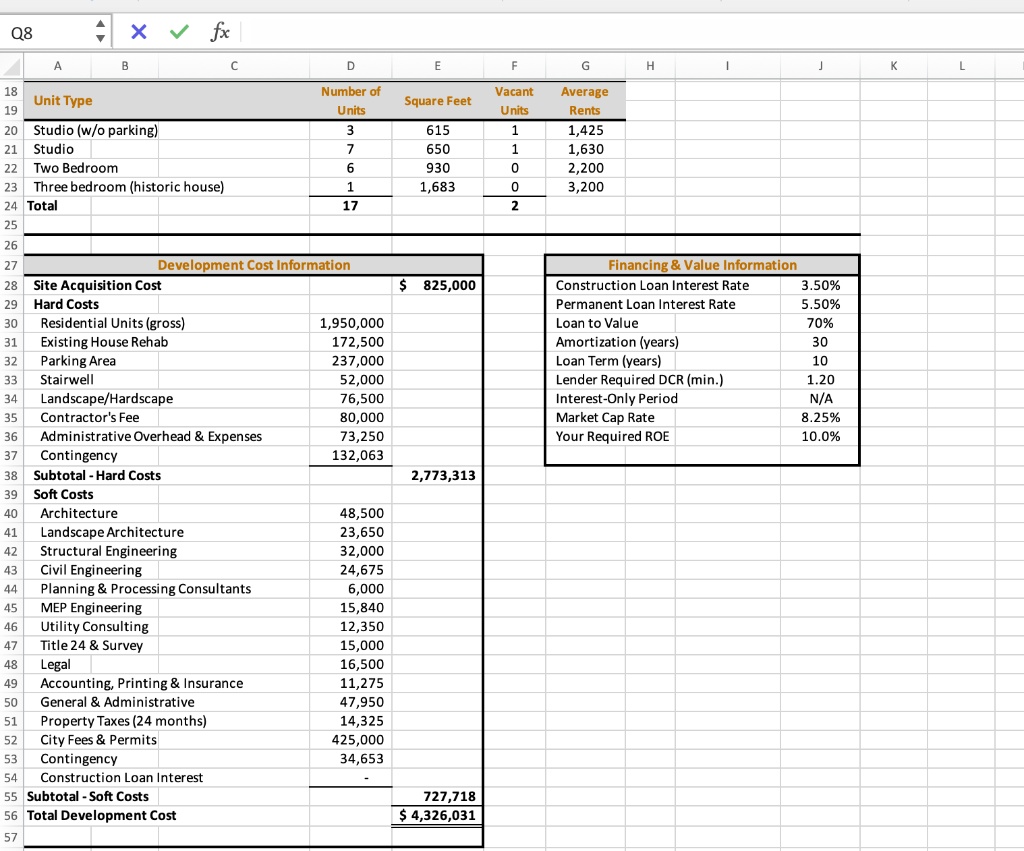Click the Name Box showing Q8
The width and height of the screenshot is (1024, 851).
coord(45,32)
